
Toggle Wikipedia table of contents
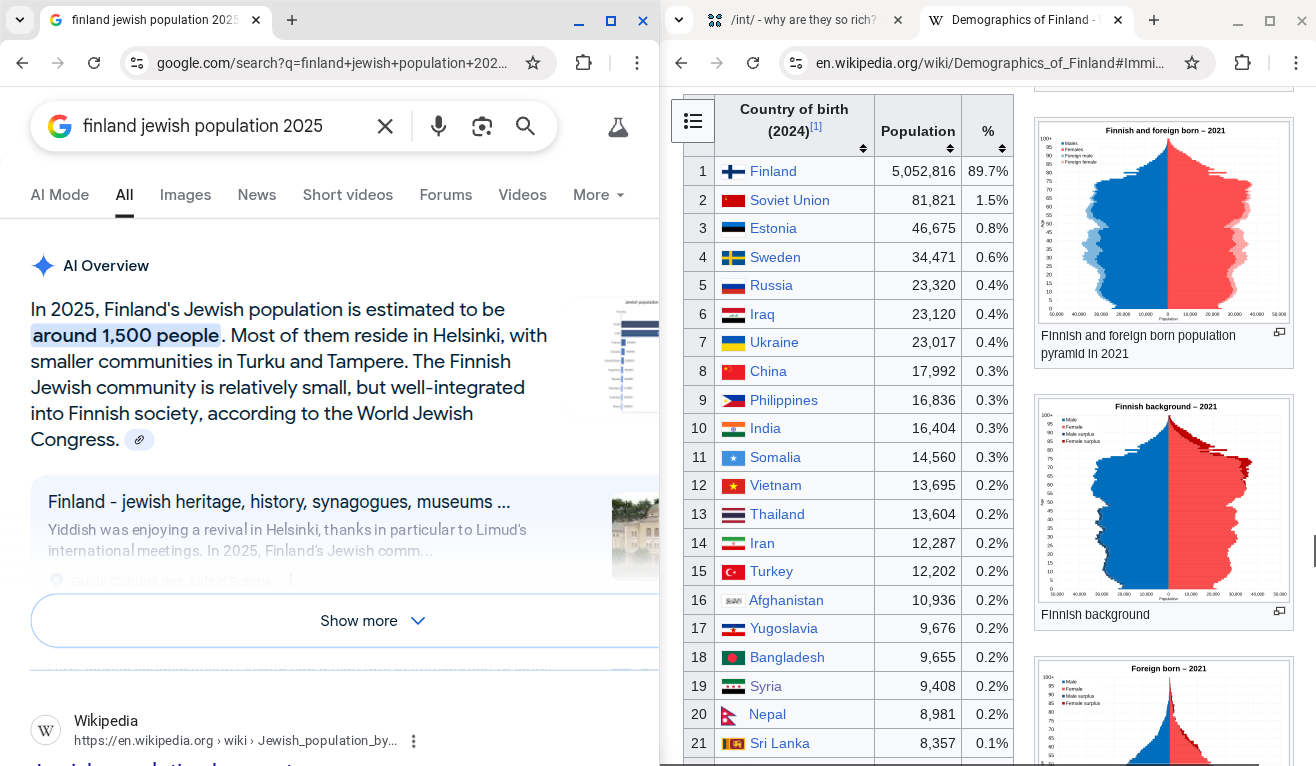tap(693, 121)
